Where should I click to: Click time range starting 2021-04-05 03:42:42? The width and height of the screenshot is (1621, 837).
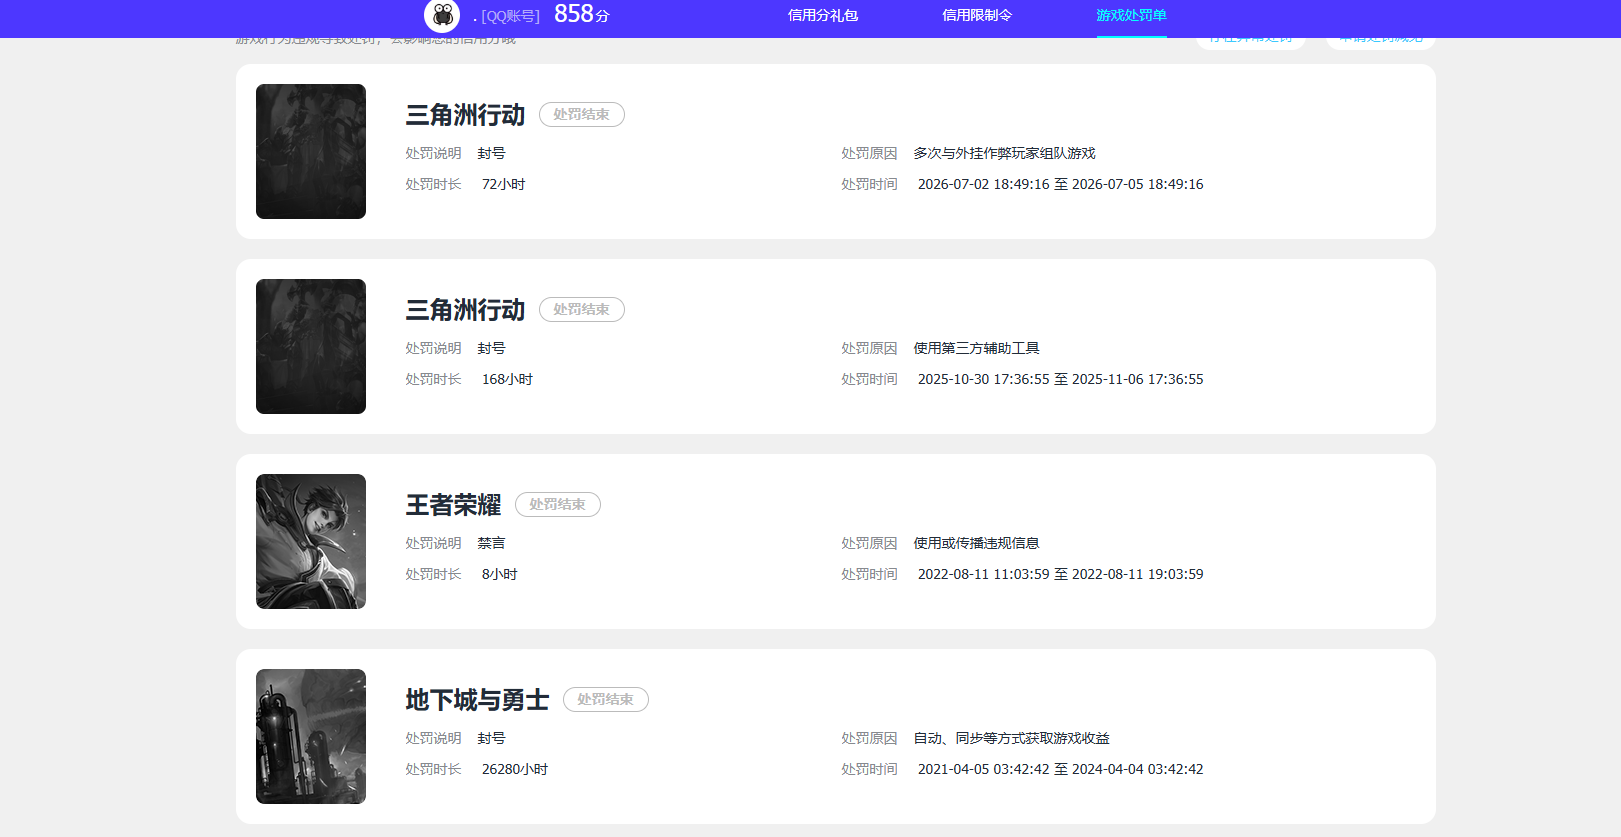[x=1060, y=770]
